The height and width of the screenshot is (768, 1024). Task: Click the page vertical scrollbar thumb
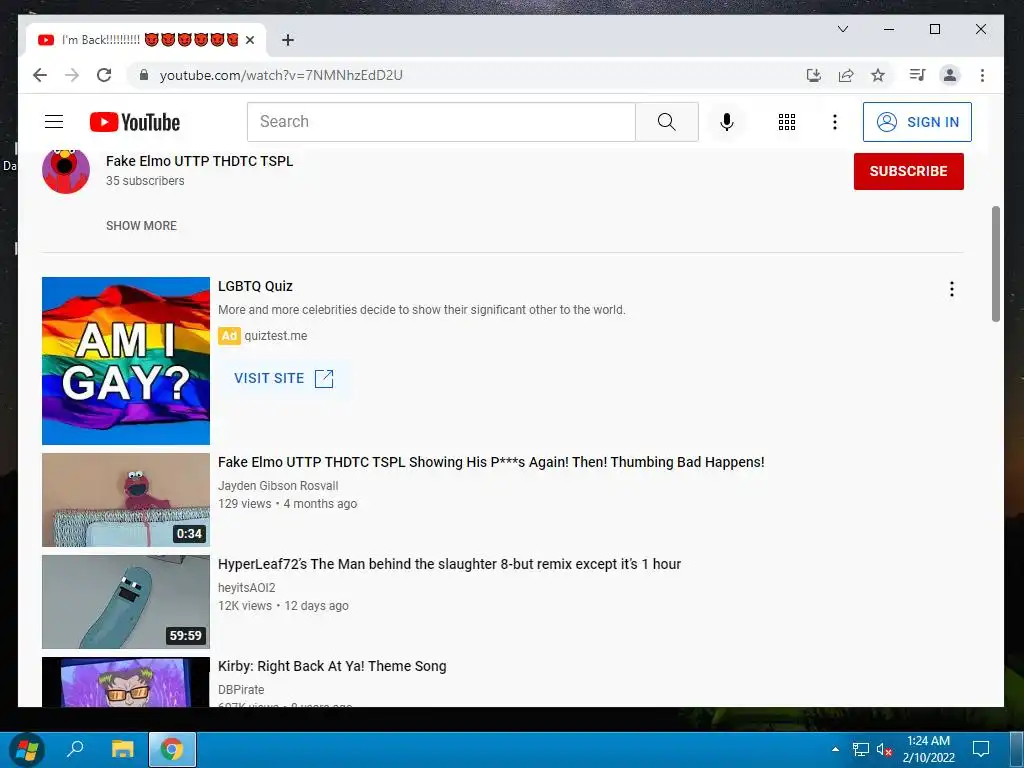(996, 264)
